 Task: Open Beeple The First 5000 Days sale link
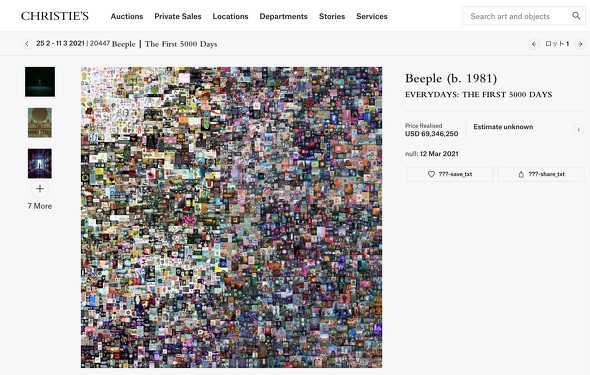(x=164, y=44)
